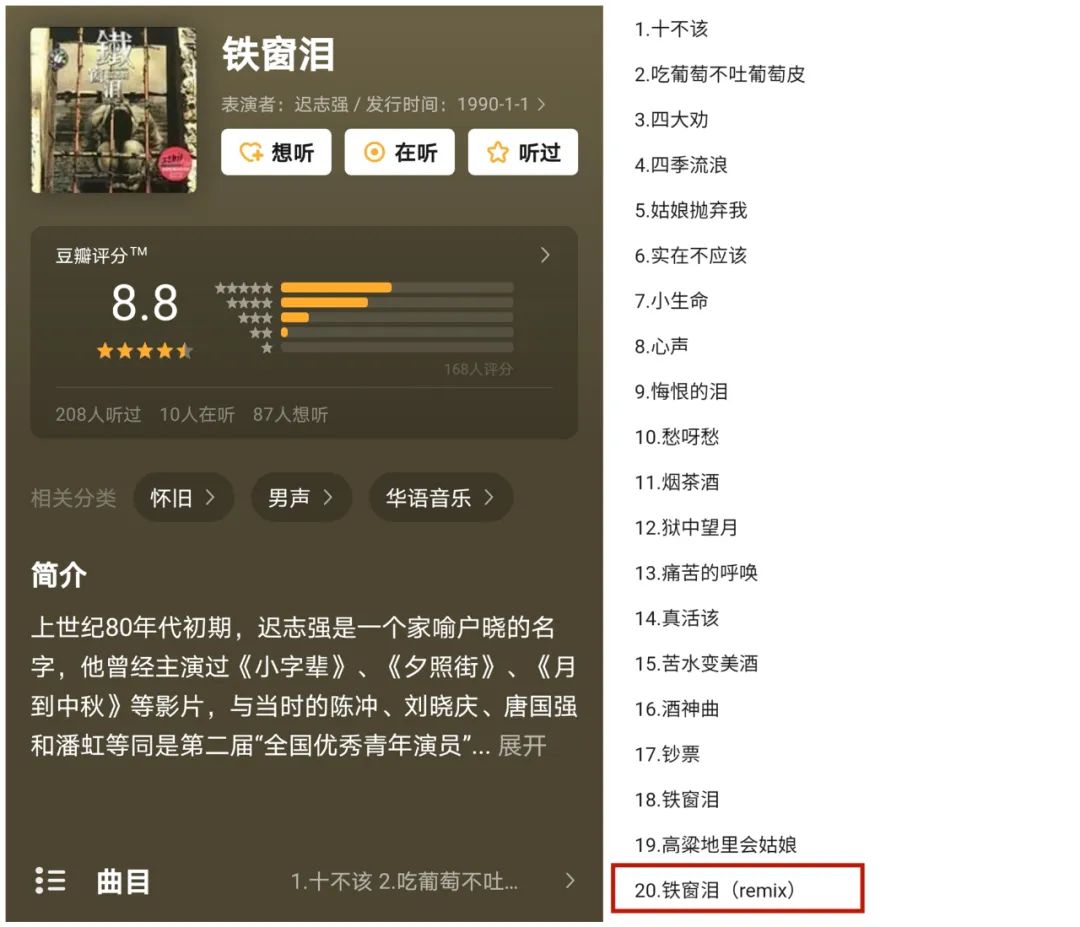Select track 20.铁窗泪（remix）

(x=714, y=890)
